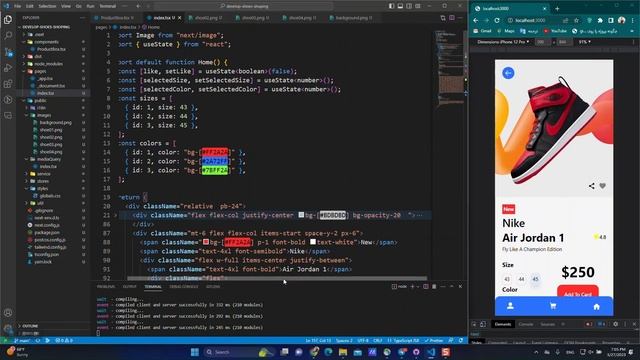Switch to the OUTPUT panel tab
Viewport: 640px width, 360px height.
pos(130,287)
